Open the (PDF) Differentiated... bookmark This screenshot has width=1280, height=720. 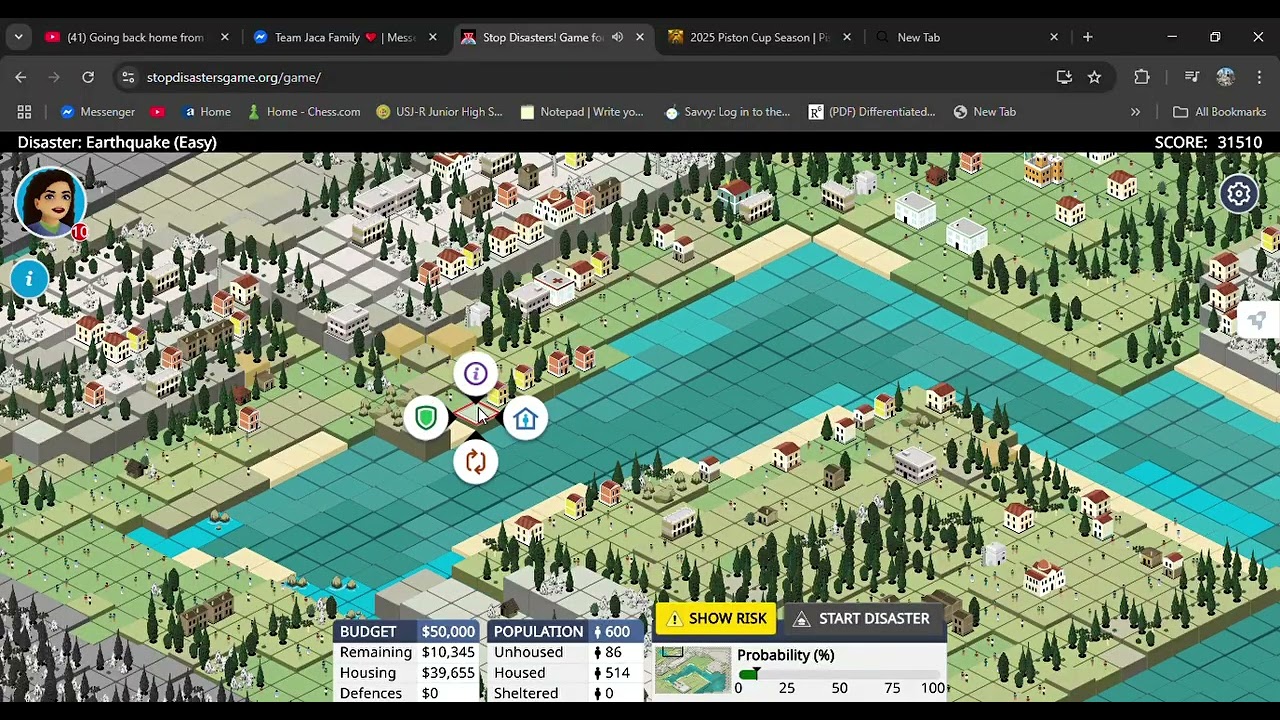point(872,112)
